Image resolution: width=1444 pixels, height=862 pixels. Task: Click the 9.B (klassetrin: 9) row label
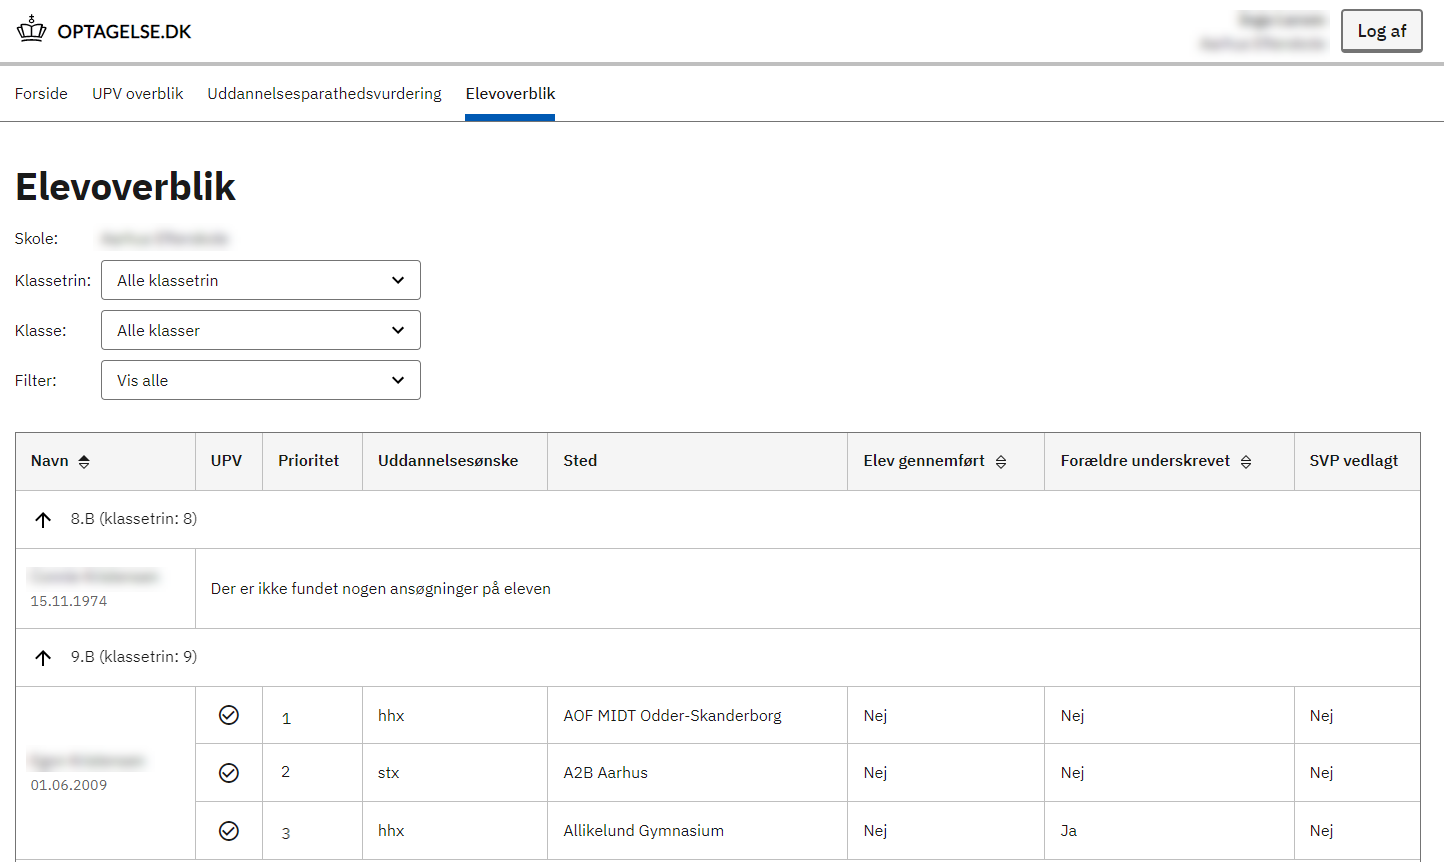134,657
